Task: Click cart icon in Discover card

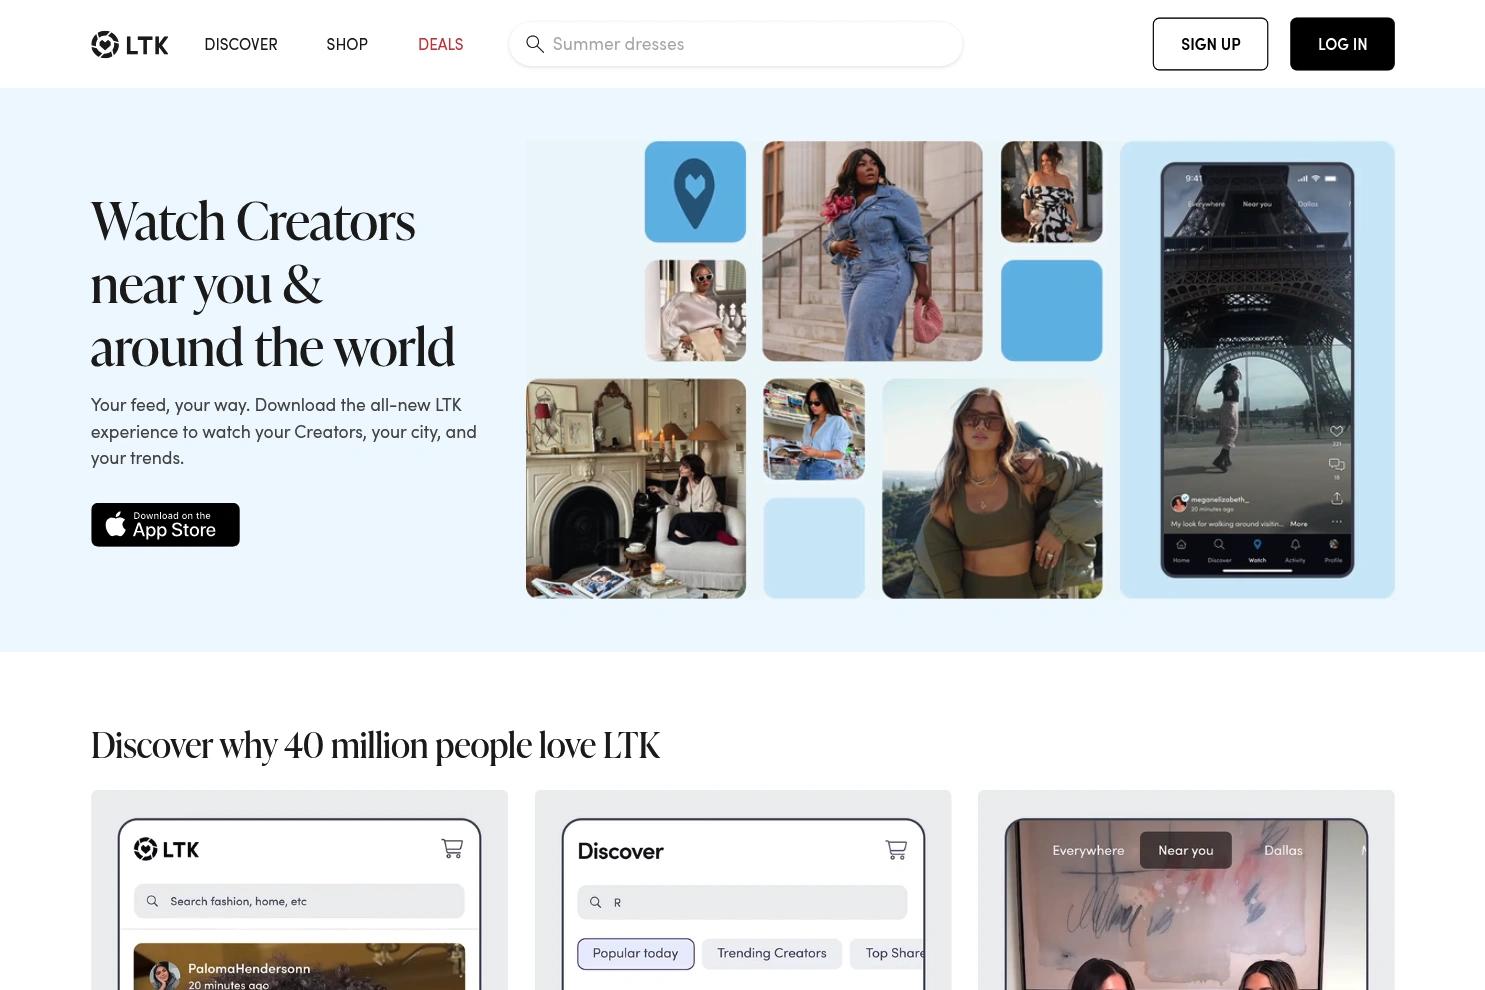Action: pos(896,850)
